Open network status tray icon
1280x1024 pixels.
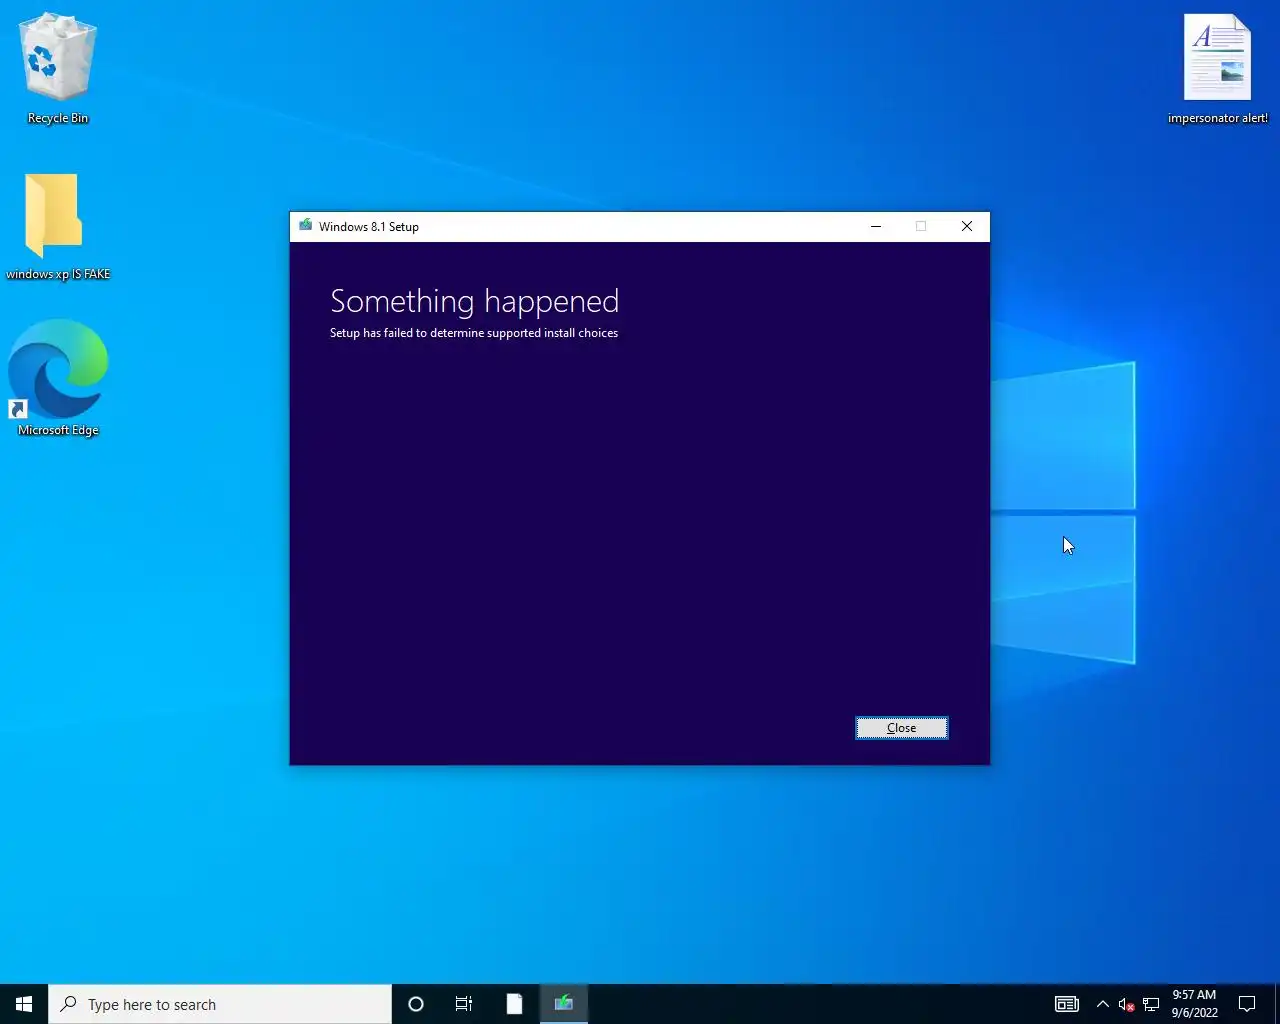[1151, 1004]
